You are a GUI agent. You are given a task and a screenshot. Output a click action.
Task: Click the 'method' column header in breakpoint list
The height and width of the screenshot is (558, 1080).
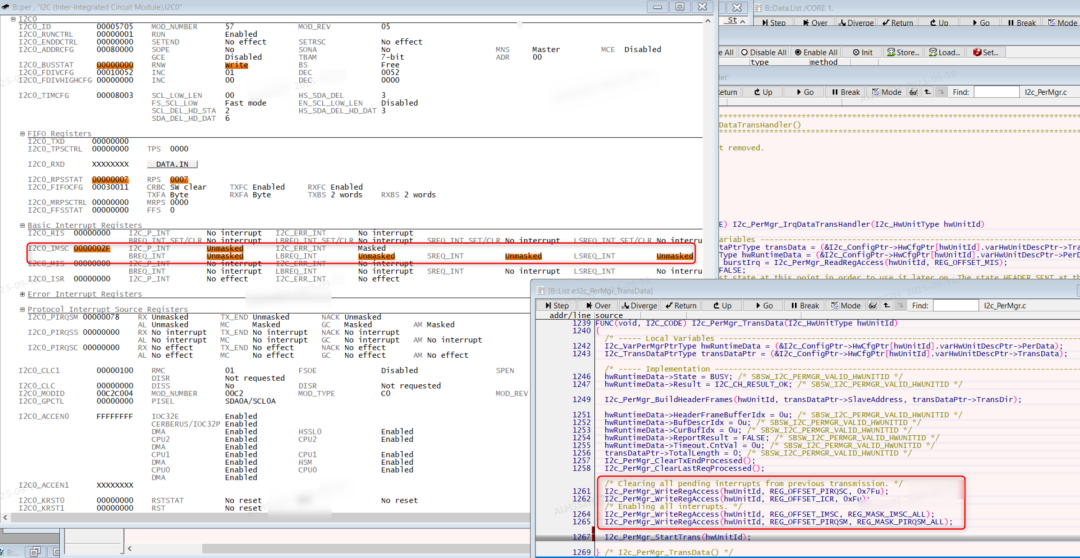[x=822, y=62]
